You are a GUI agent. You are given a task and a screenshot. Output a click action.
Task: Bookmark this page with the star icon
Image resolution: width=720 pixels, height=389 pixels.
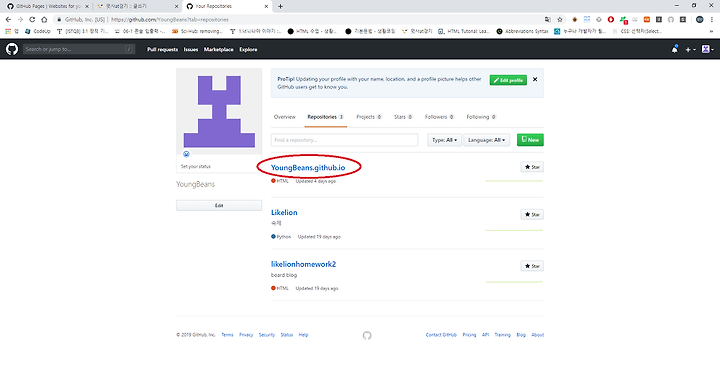(x=560, y=20)
